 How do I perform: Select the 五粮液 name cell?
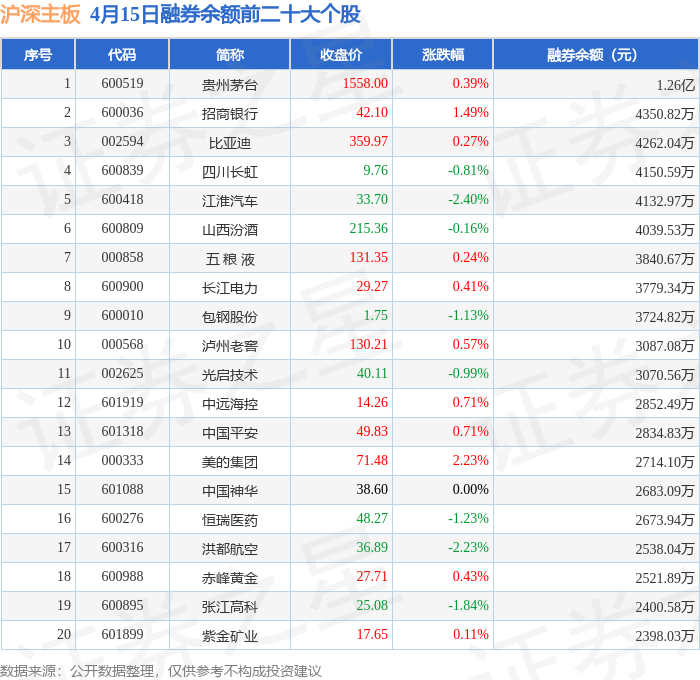(x=230, y=259)
